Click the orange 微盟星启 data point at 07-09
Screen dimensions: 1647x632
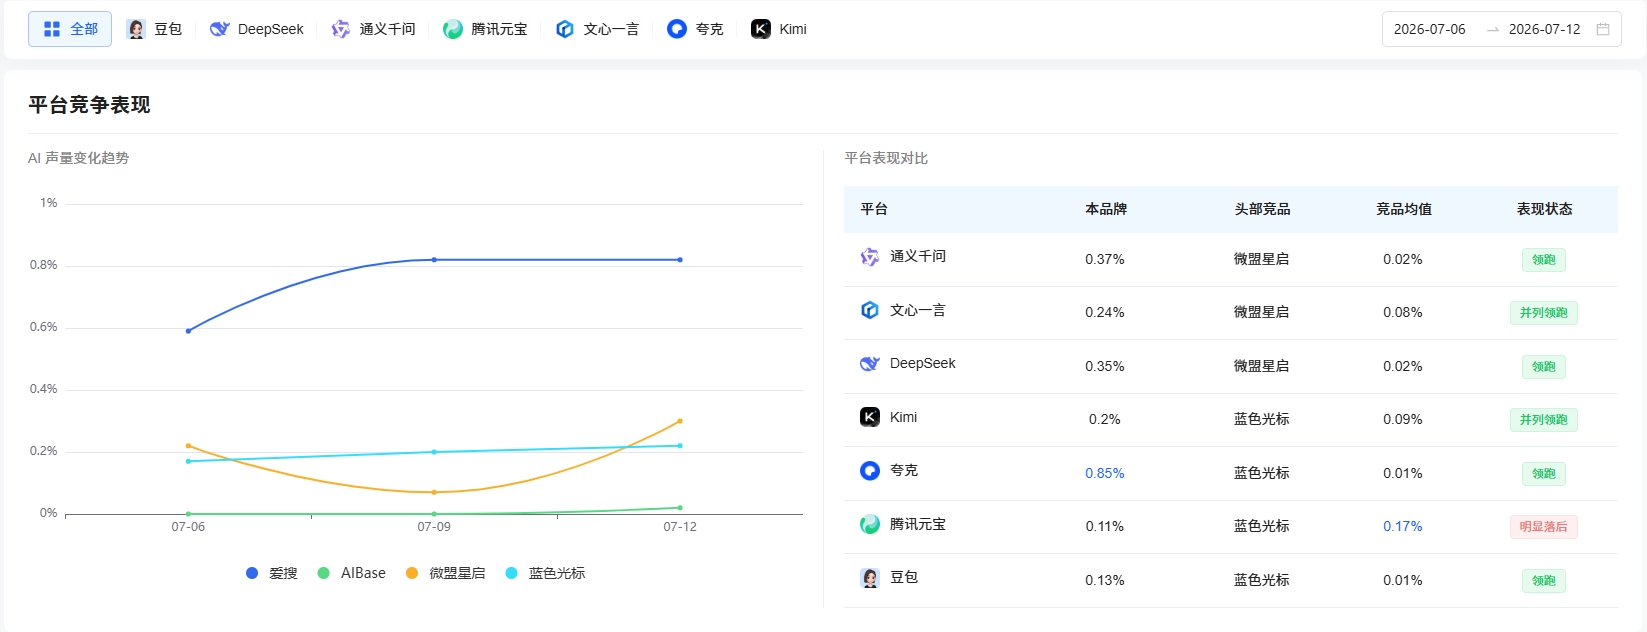pos(434,492)
